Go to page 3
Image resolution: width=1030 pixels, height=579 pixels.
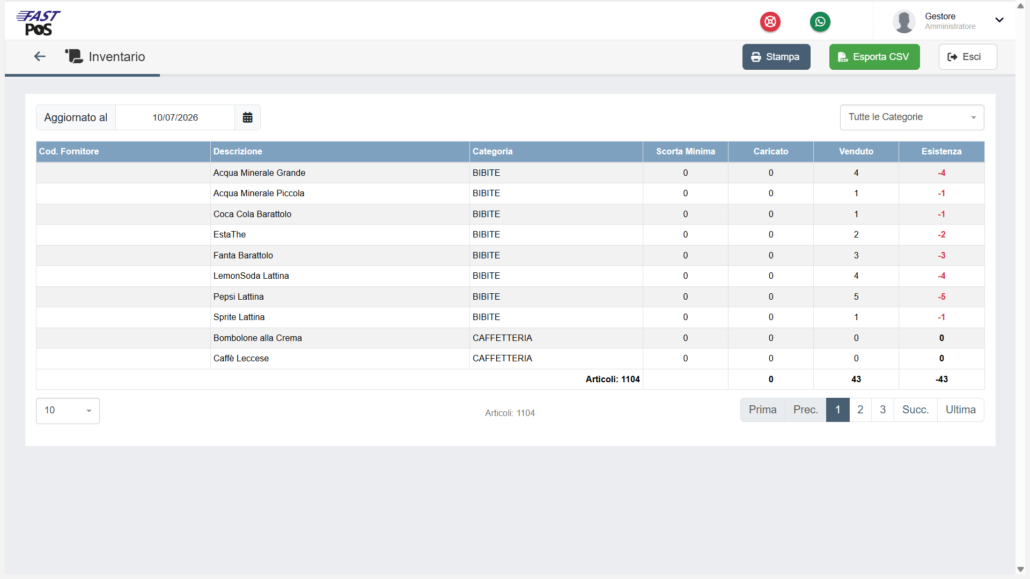882,409
